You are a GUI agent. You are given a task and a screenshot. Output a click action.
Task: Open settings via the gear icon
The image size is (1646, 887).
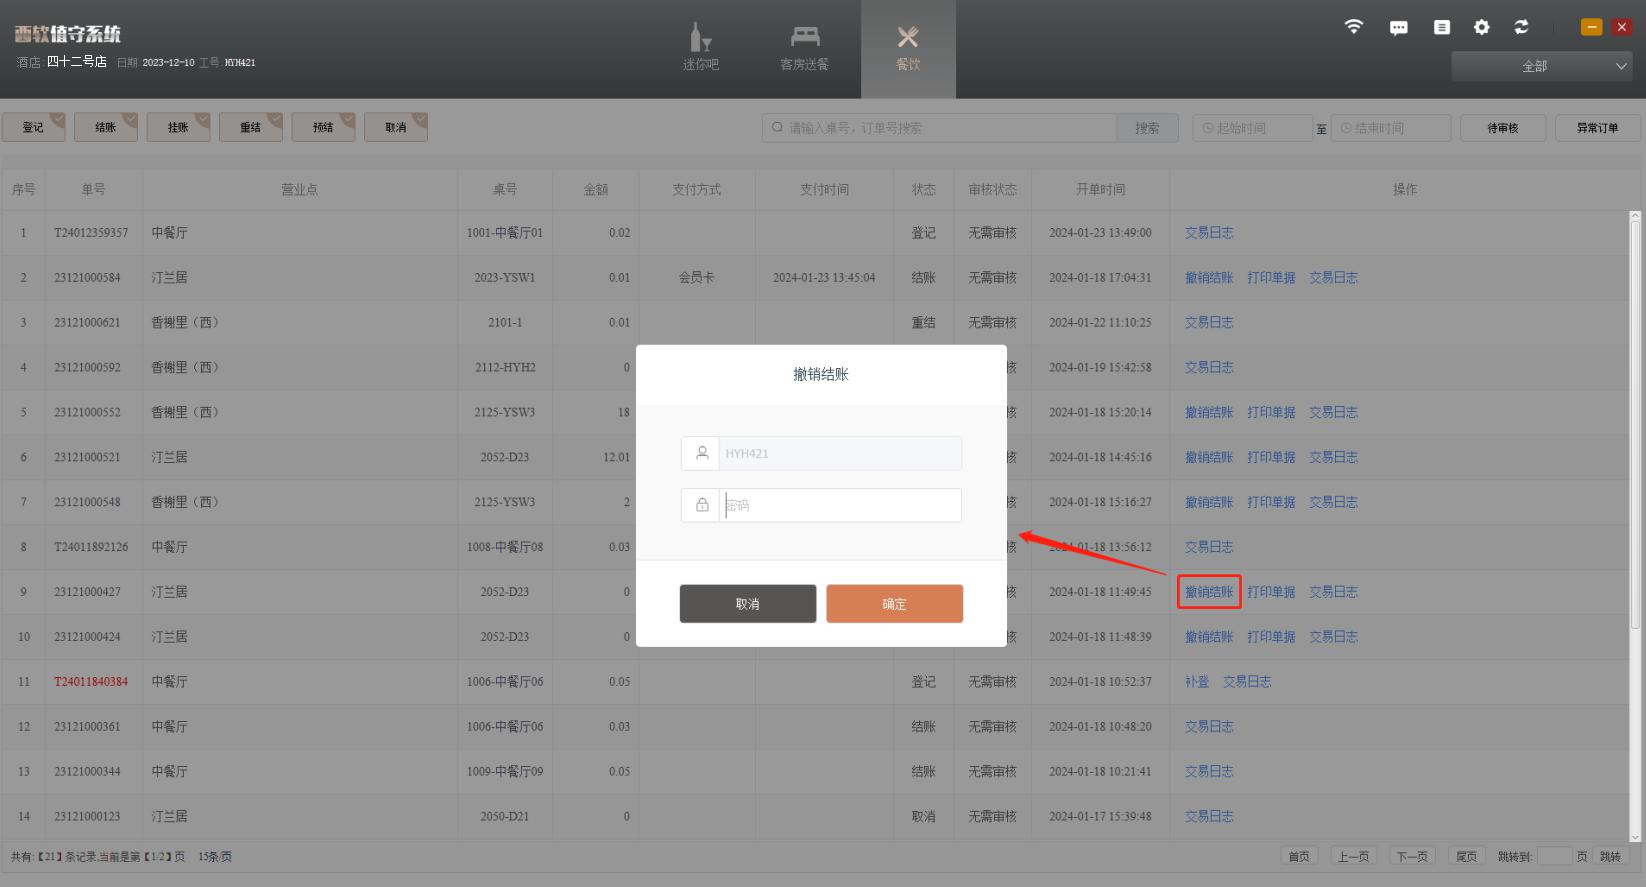(x=1481, y=28)
